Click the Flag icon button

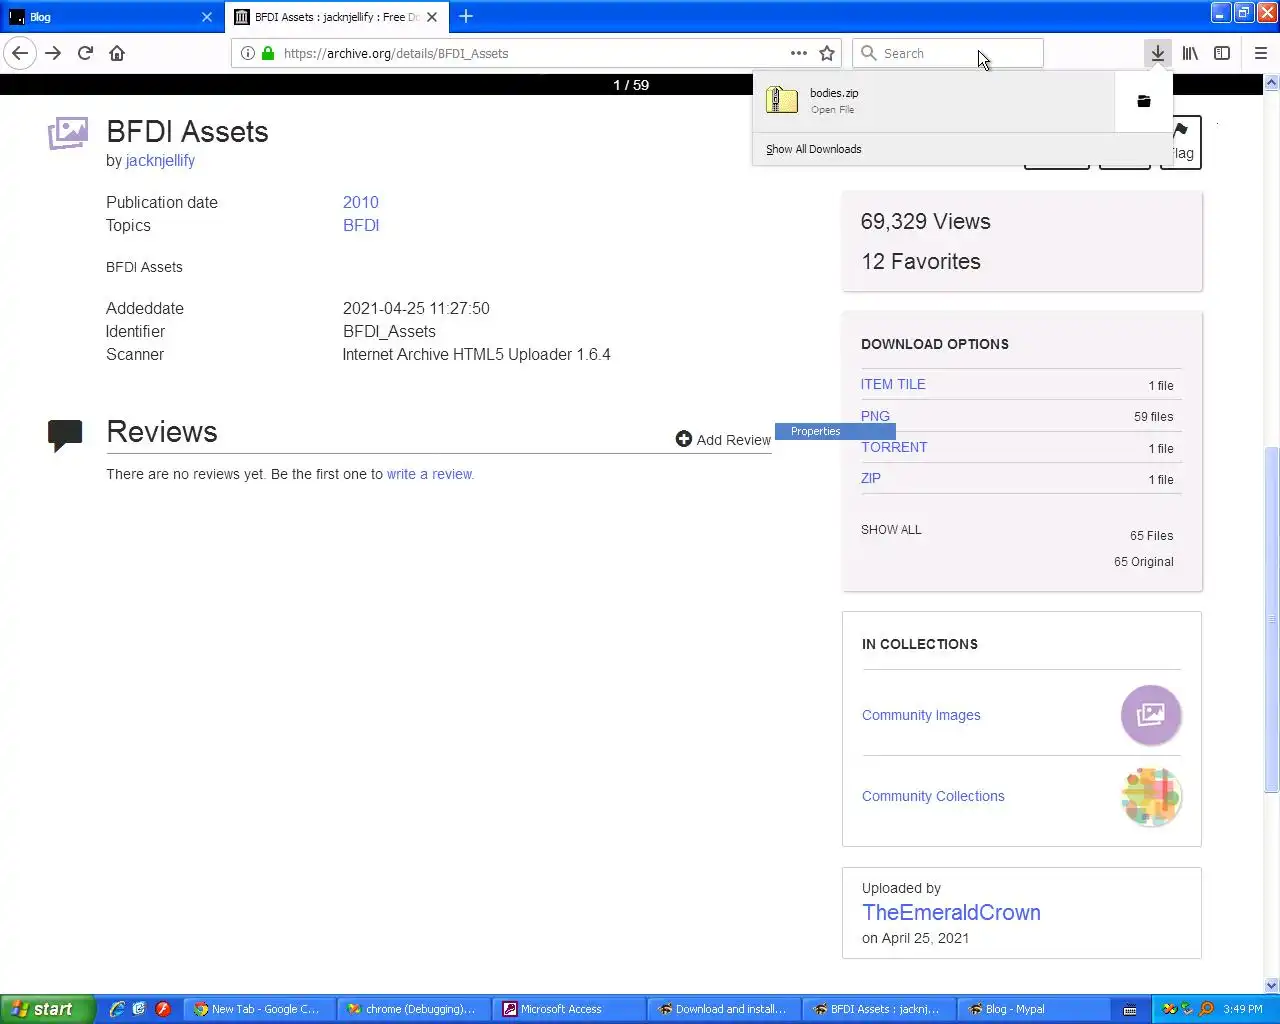pyautogui.click(x=1180, y=142)
